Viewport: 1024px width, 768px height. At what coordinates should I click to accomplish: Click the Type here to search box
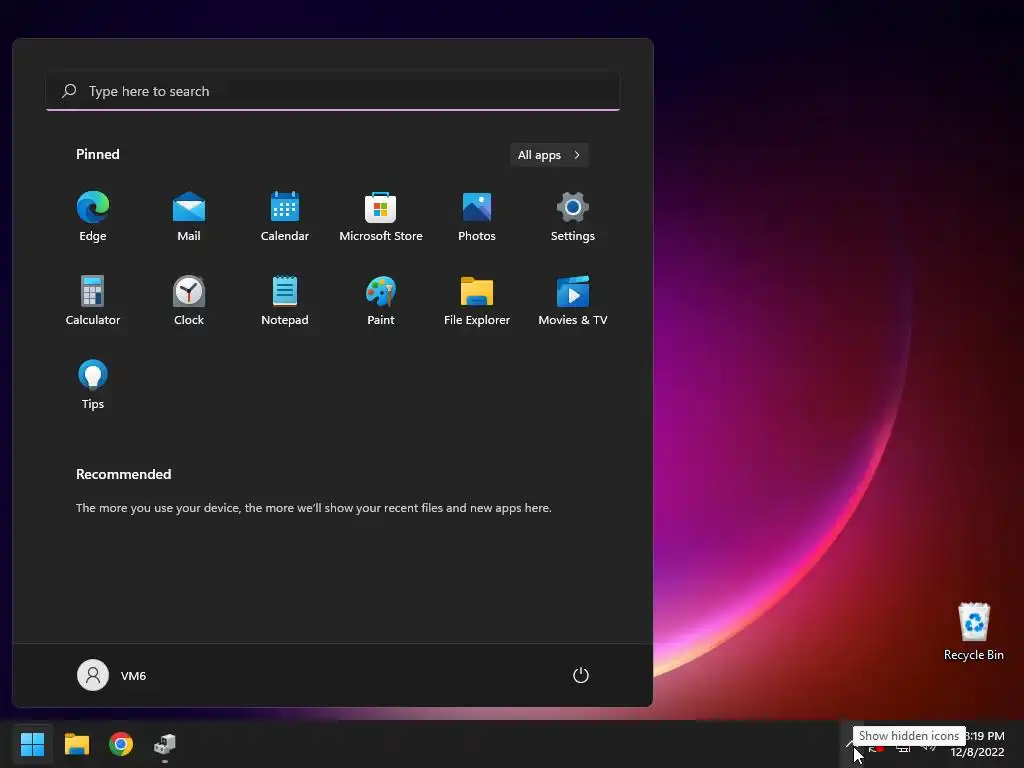[x=333, y=91]
